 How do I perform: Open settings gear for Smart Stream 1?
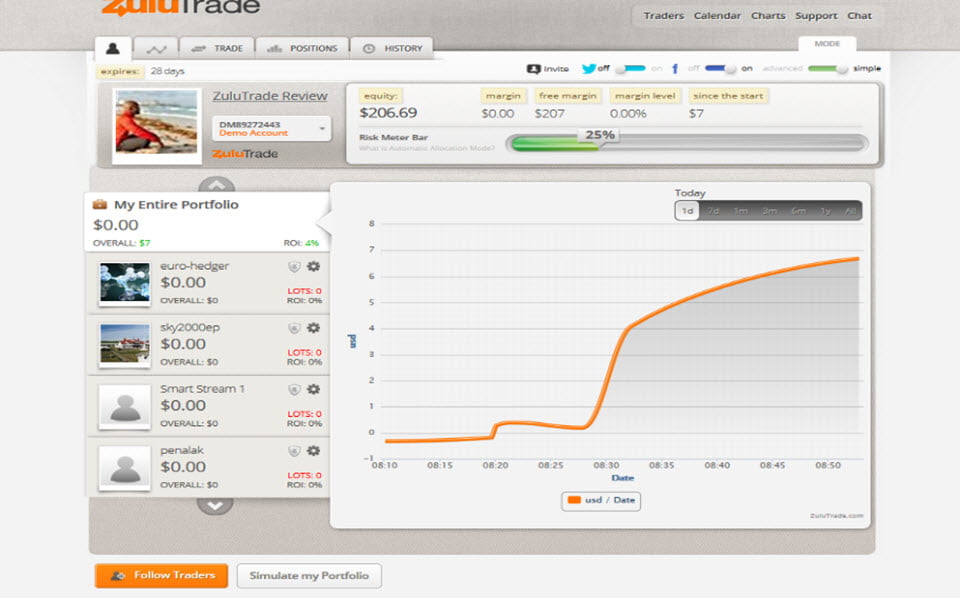(x=313, y=389)
